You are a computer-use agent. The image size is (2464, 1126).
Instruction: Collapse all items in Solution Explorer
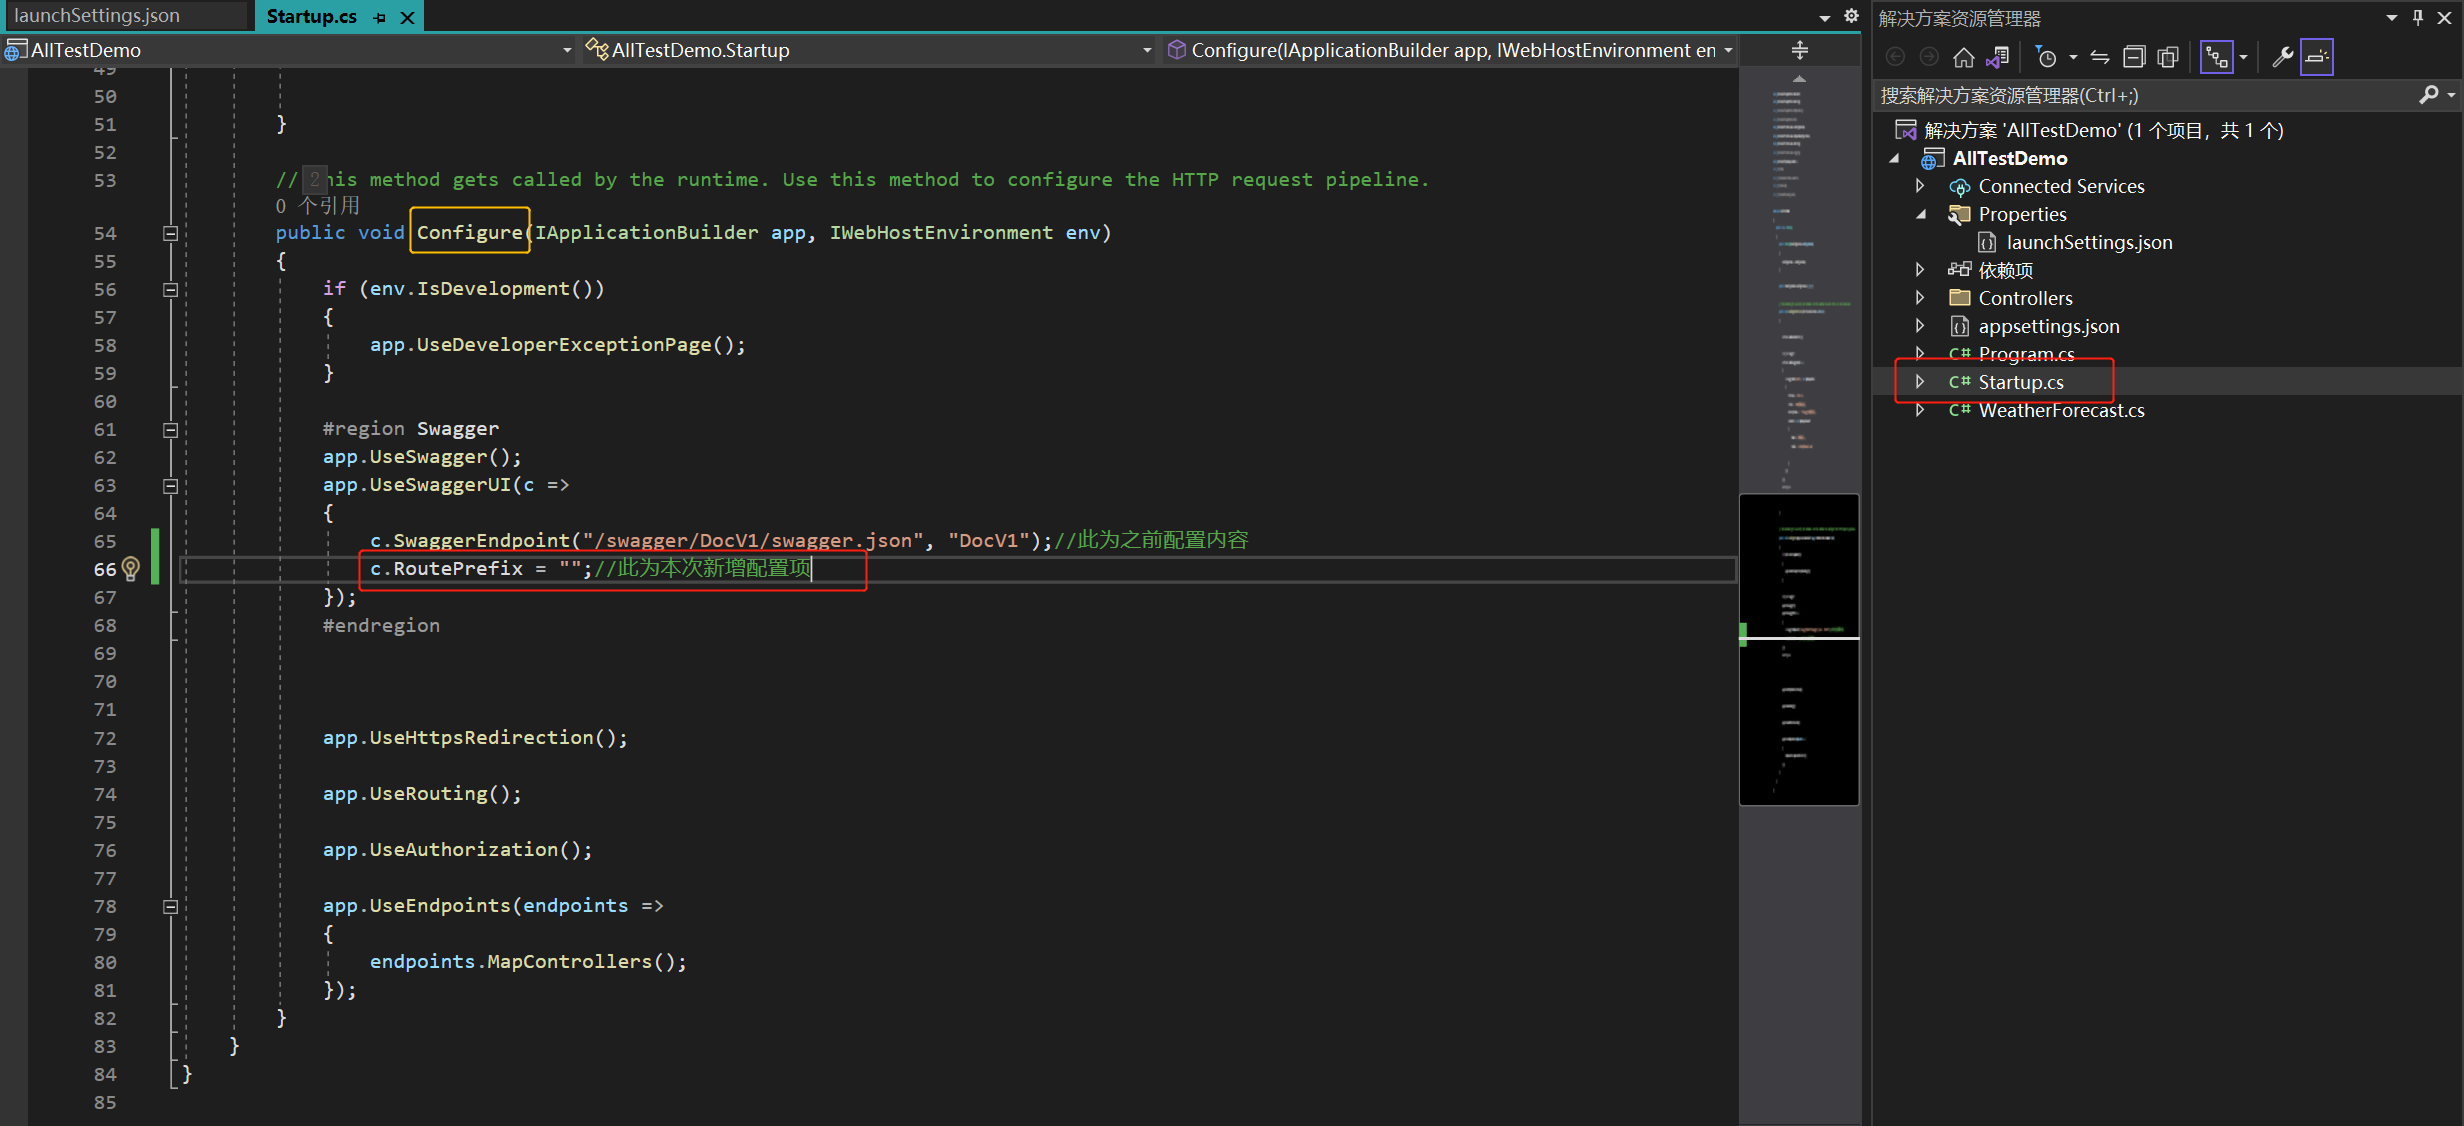point(2134,57)
